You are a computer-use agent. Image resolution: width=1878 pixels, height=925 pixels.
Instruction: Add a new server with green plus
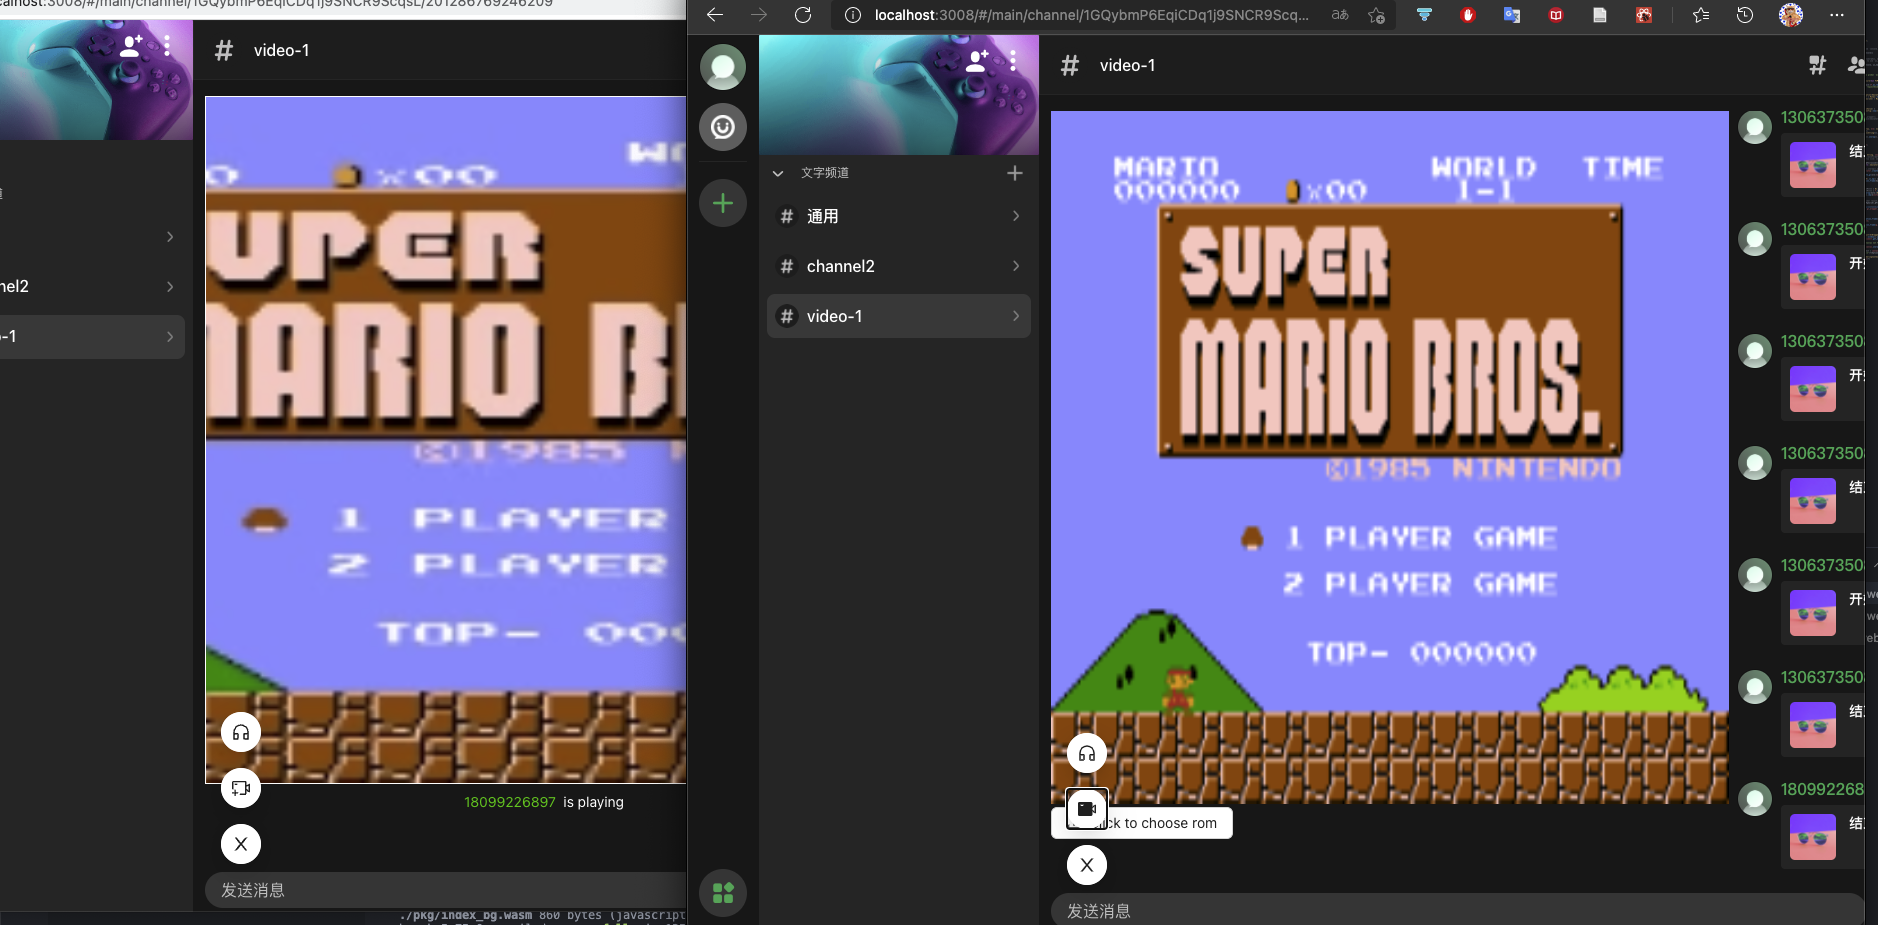tap(723, 203)
